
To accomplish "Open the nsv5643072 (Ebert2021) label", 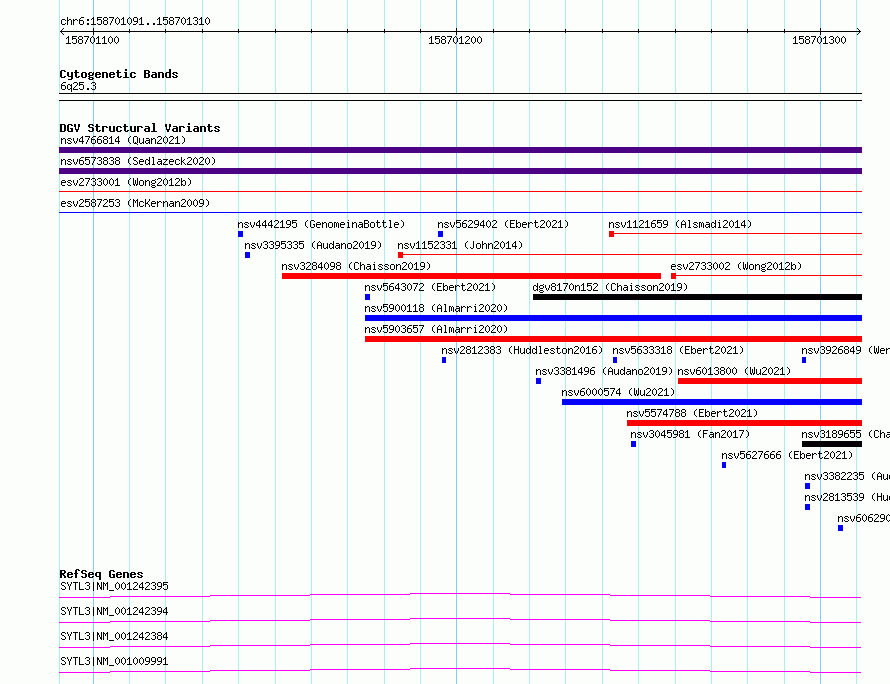I will (430, 287).
